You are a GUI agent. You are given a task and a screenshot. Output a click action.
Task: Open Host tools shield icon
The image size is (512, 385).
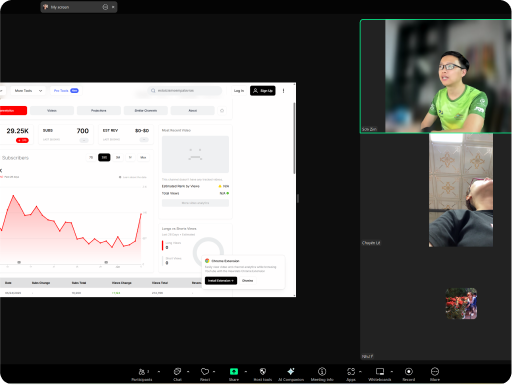[263, 371]
